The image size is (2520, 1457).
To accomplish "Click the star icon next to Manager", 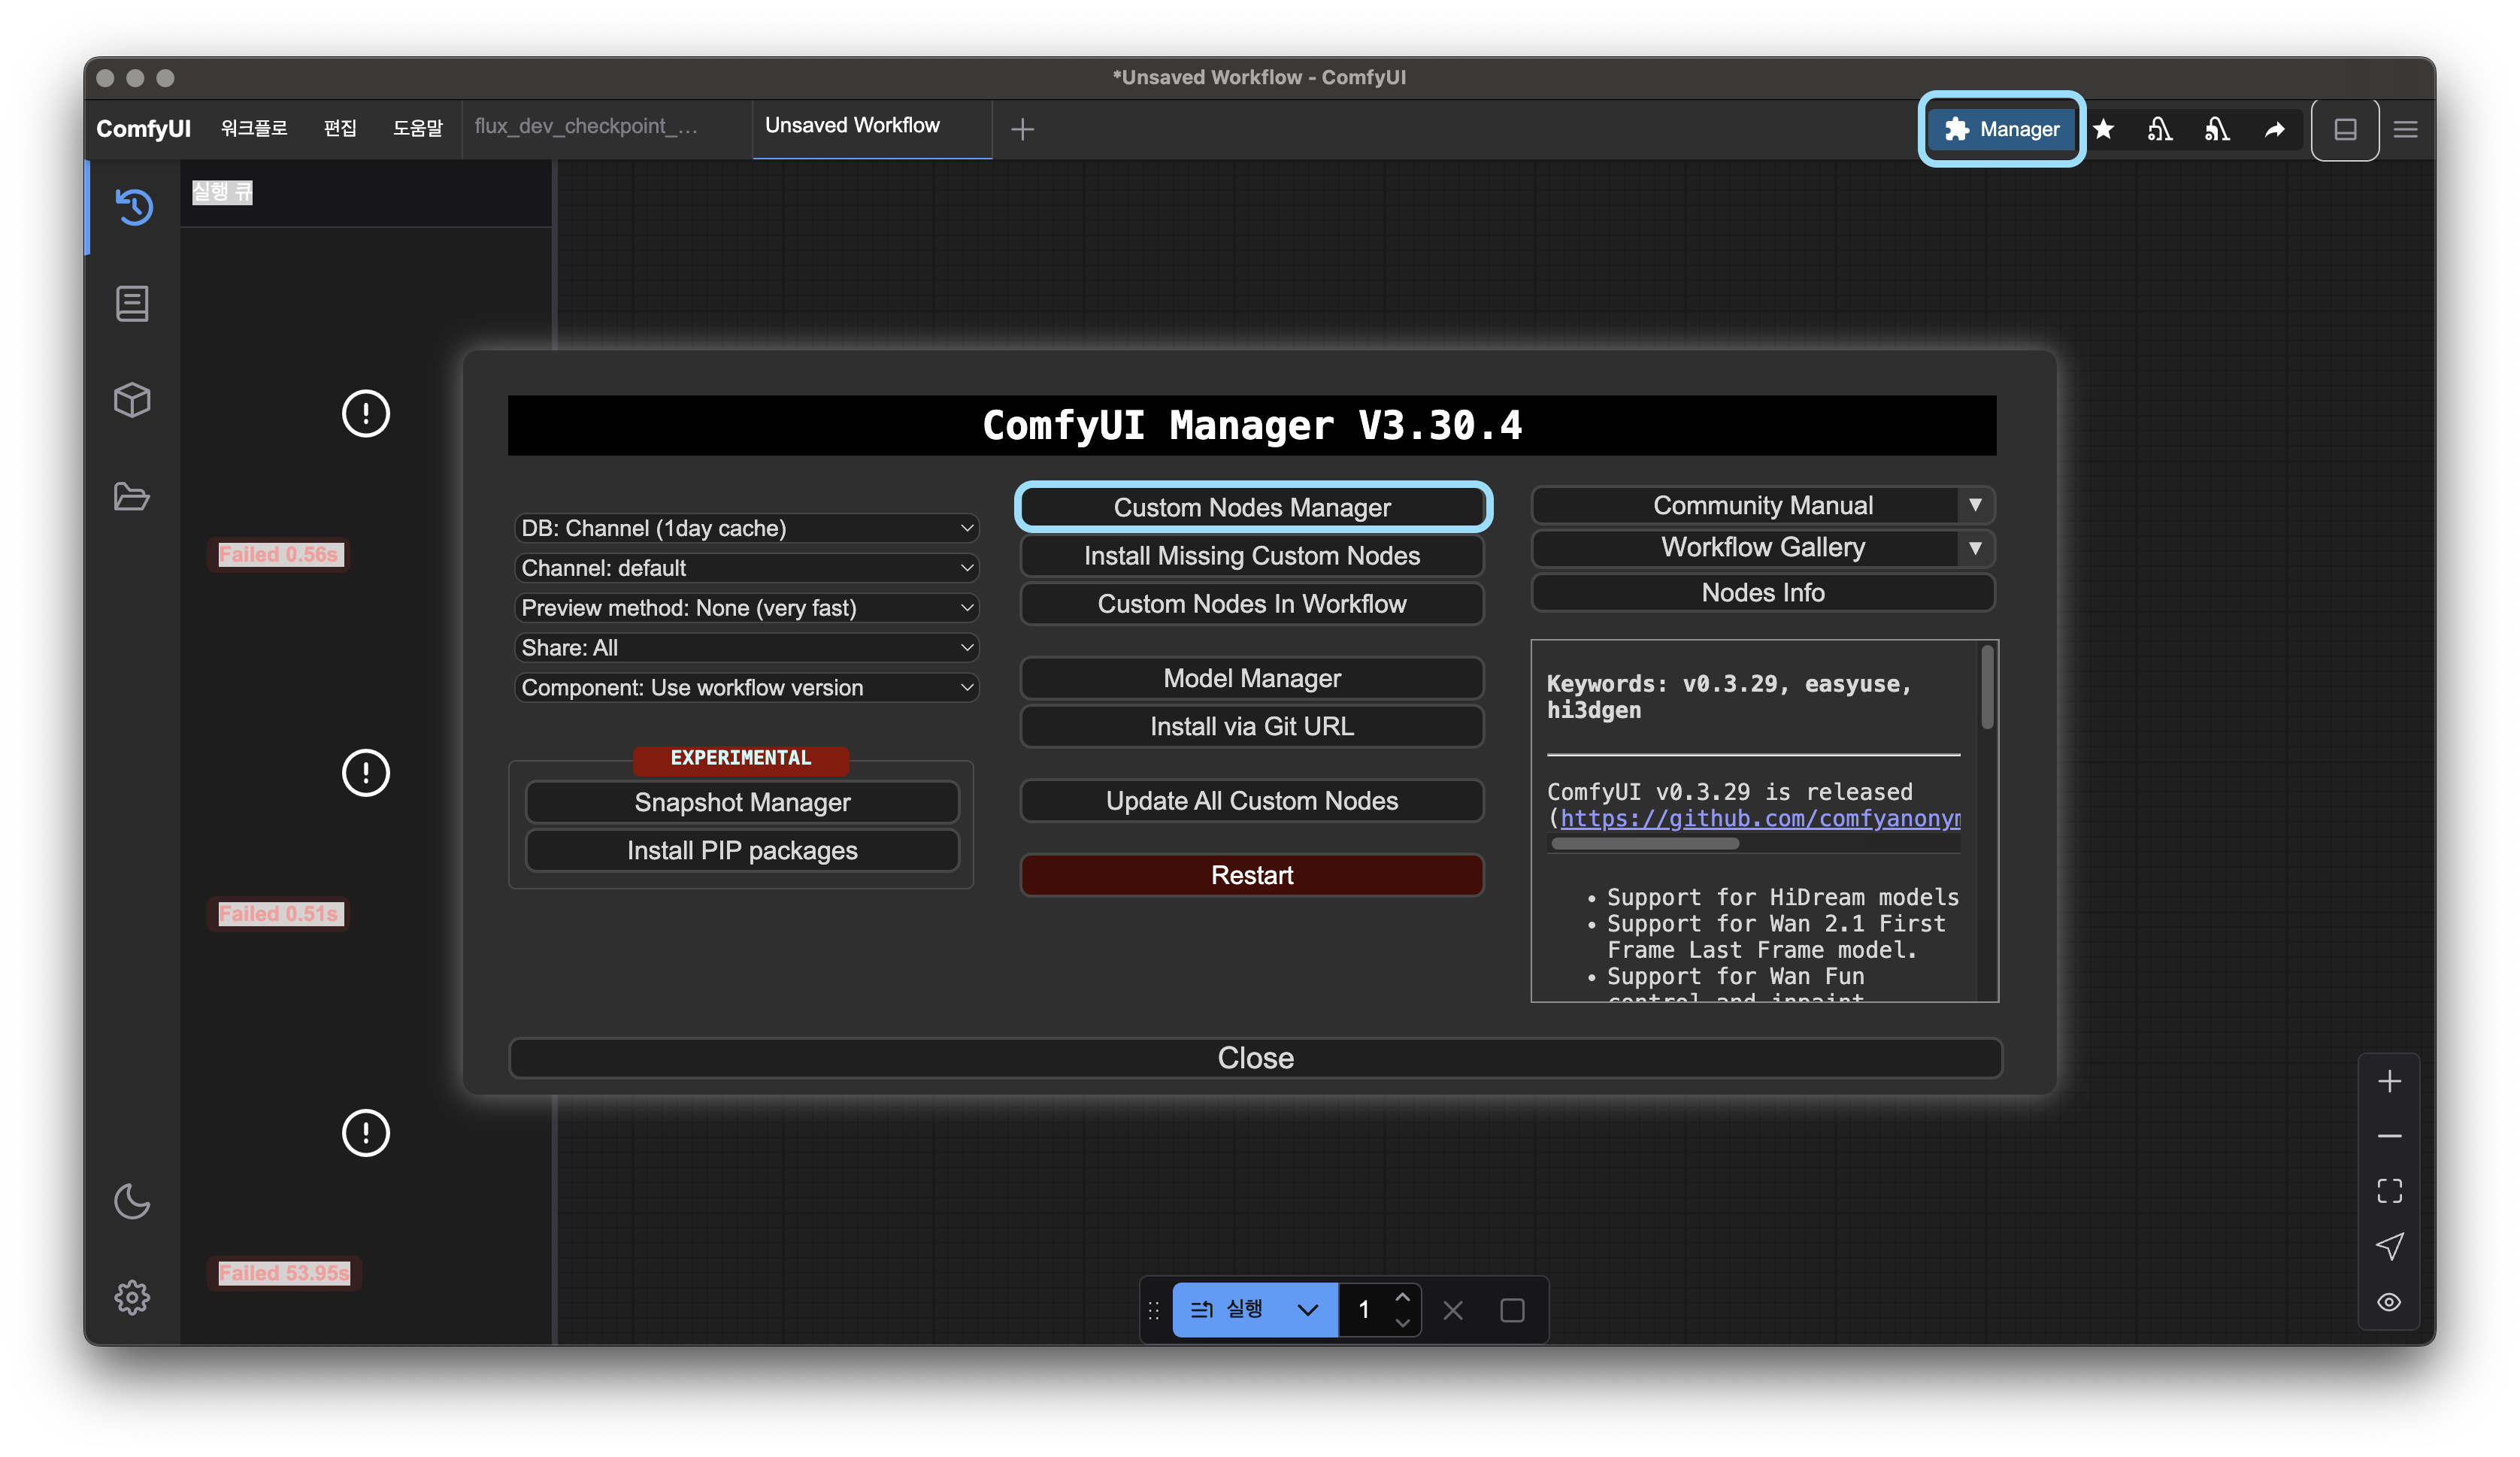I will [2103, 129].
